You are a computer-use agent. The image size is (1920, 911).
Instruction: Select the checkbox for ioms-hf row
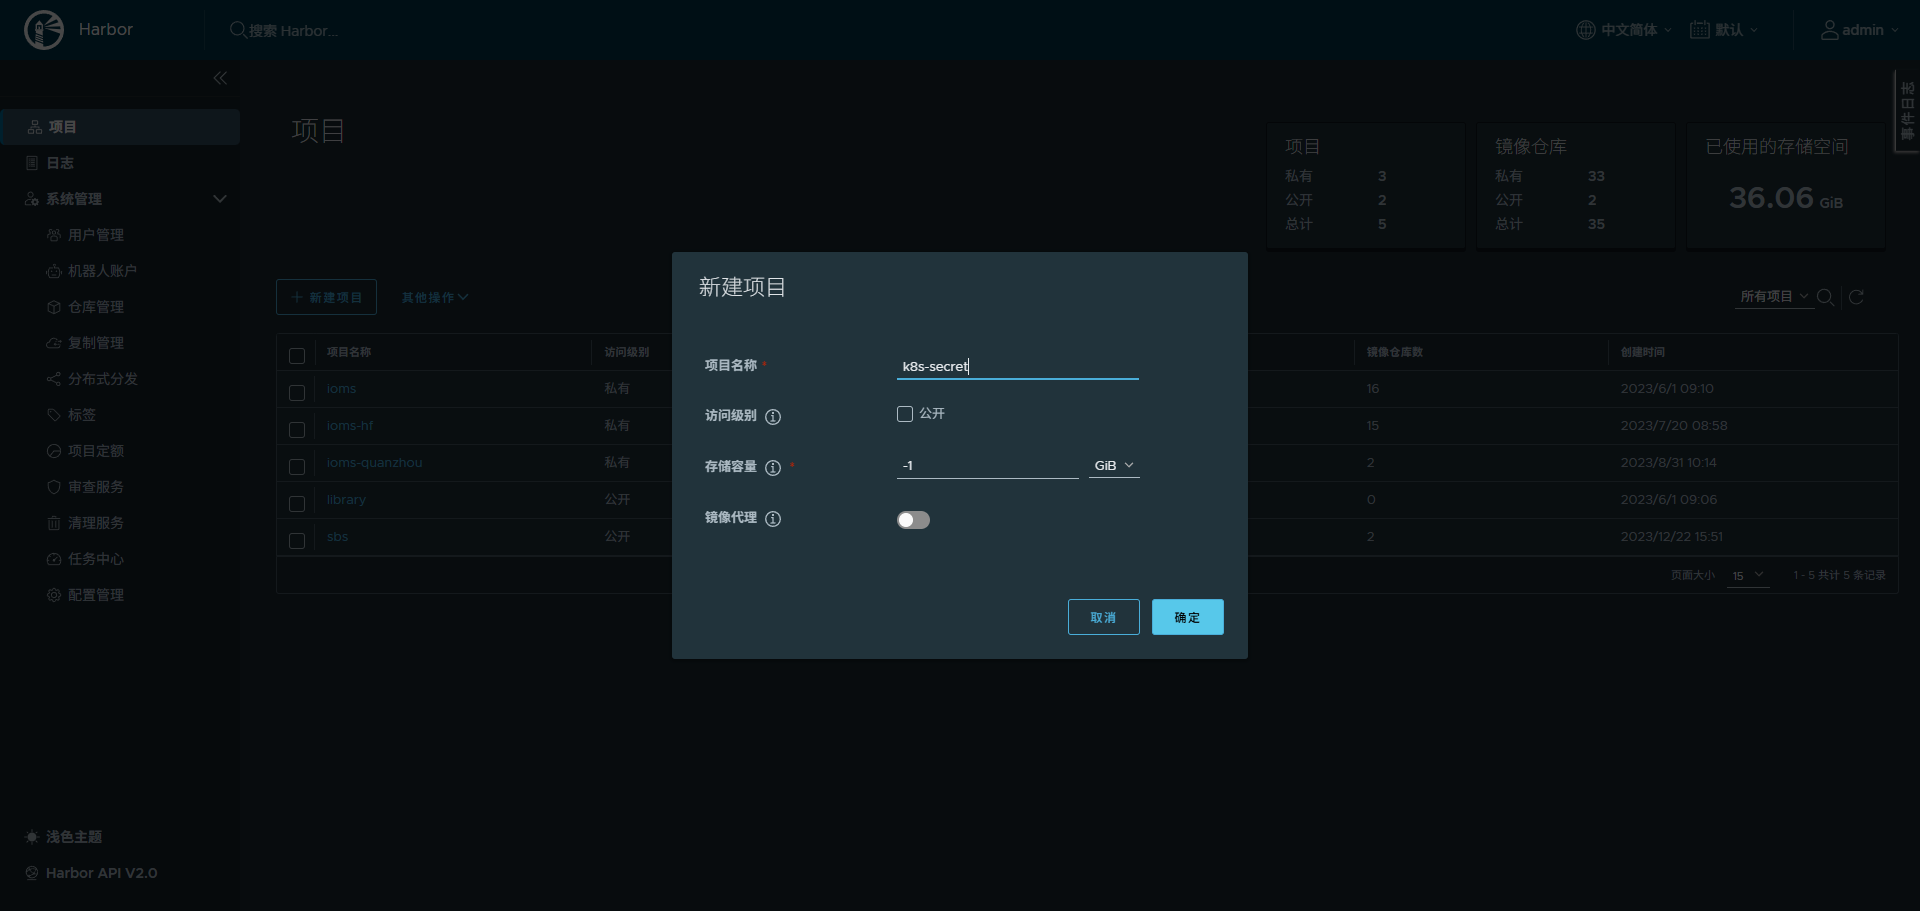tap(297, 430)
